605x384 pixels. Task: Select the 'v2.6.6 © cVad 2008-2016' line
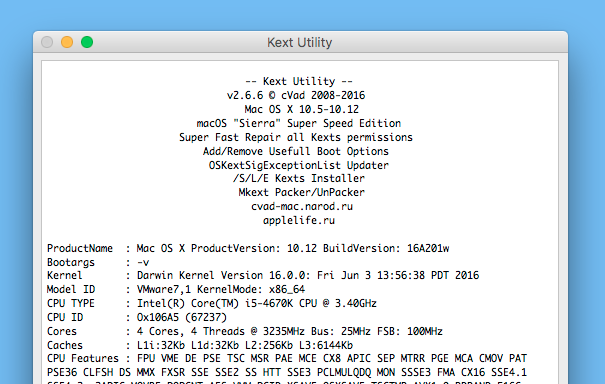point(296,95)
